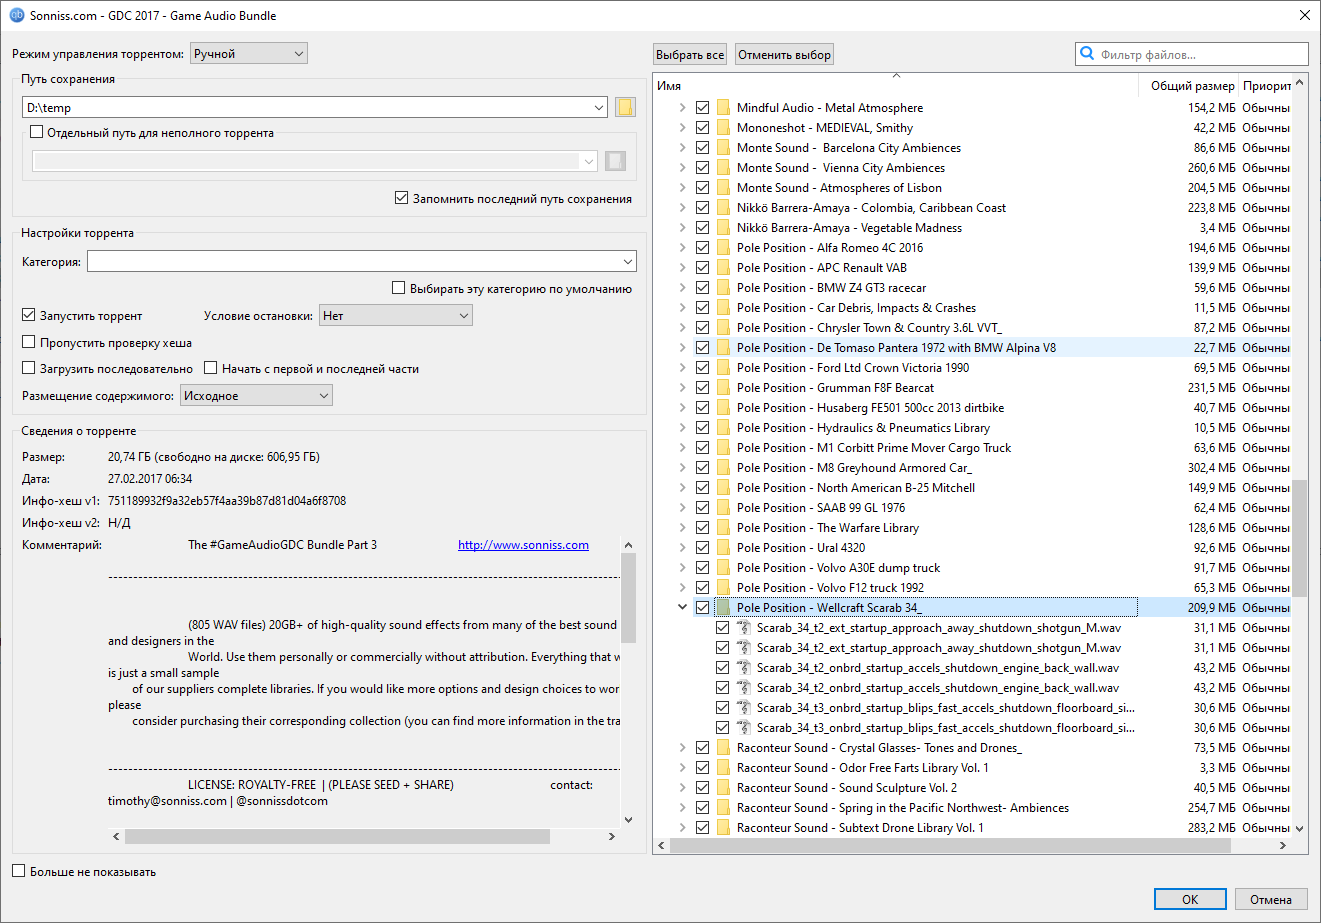1321x923 pixels.
Task: Collapse the Pole Position - Wellcraft Scarab 34_ folder
Action: click(683, 607)
